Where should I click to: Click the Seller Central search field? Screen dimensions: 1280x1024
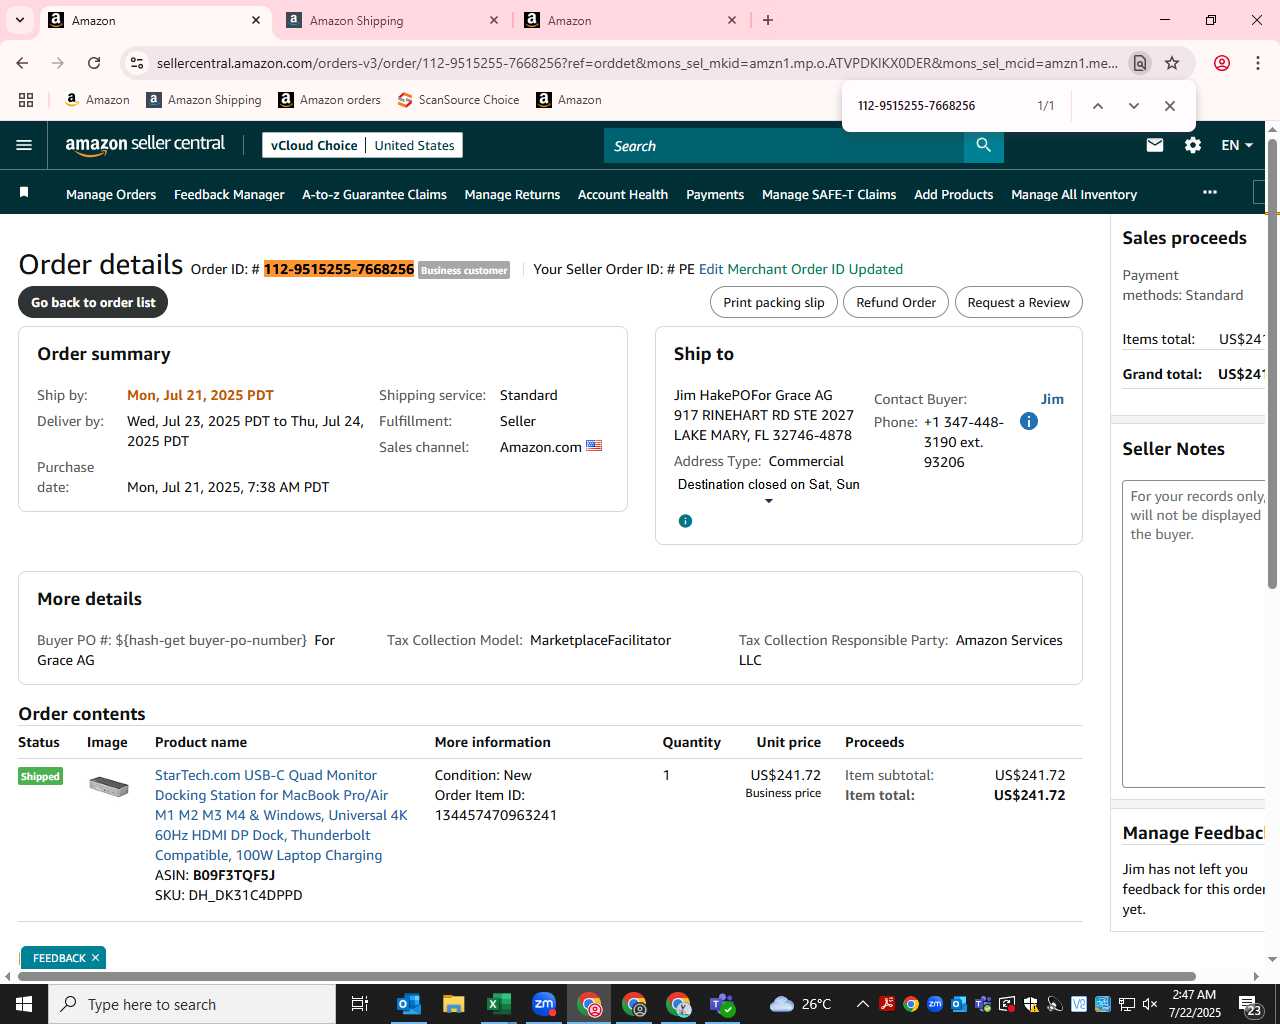click(x=784, y=146)
